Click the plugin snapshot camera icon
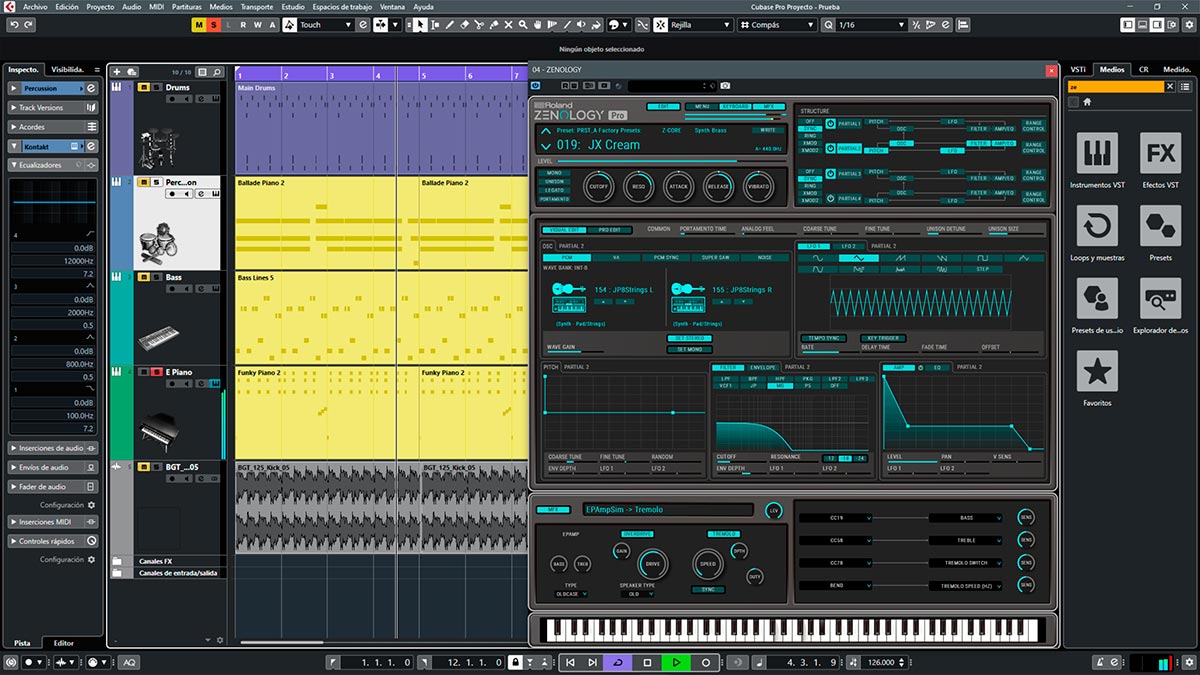Image resolution: width=1200 pixels, height=675 pixels. [725, 86]
